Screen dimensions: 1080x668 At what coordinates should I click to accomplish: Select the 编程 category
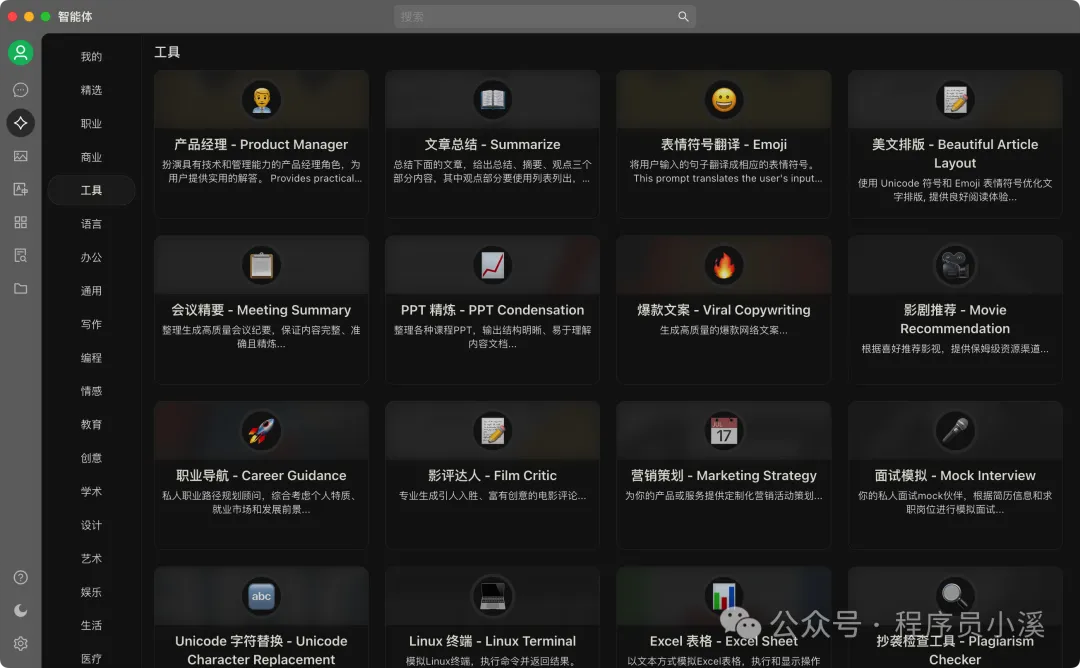click(91, 357)
